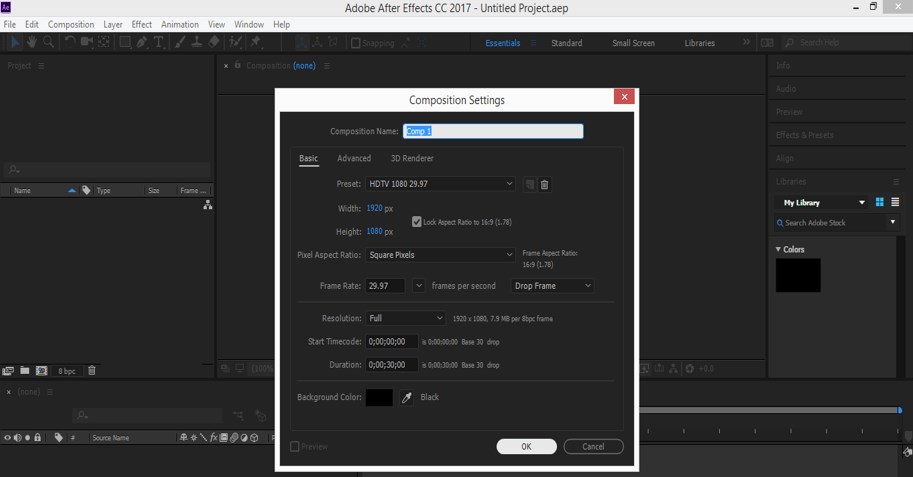
Task: Select the Puppet Pin tool
Action: (x=255, y=42)
